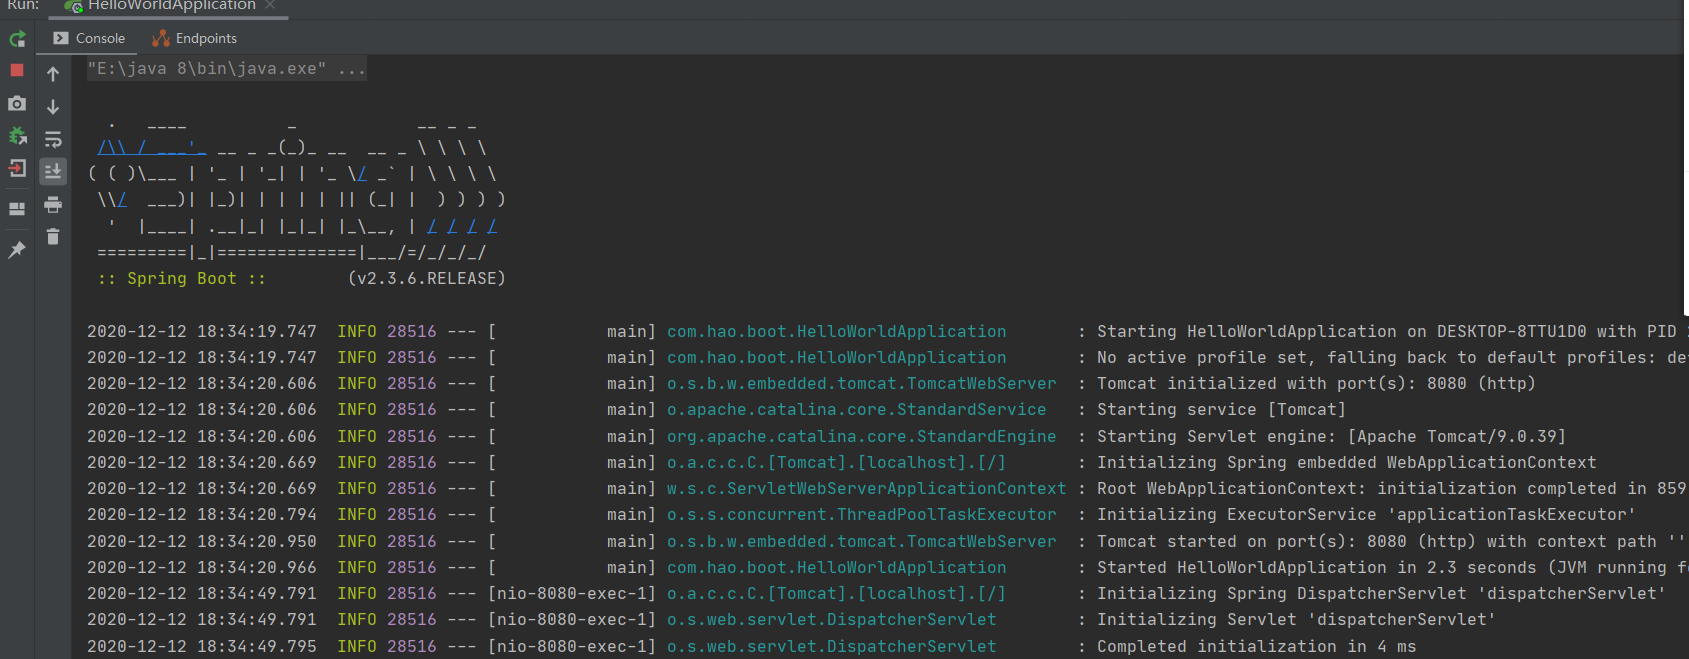
Task: Click 'Starting service [Tomcat]' message
Action: click(x=1221, y=409)
